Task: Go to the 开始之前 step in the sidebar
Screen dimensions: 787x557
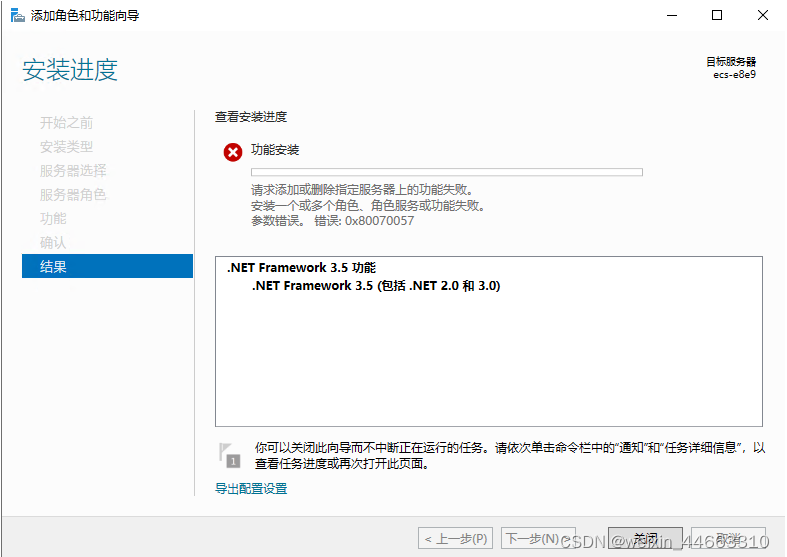Action: [66, 123]
